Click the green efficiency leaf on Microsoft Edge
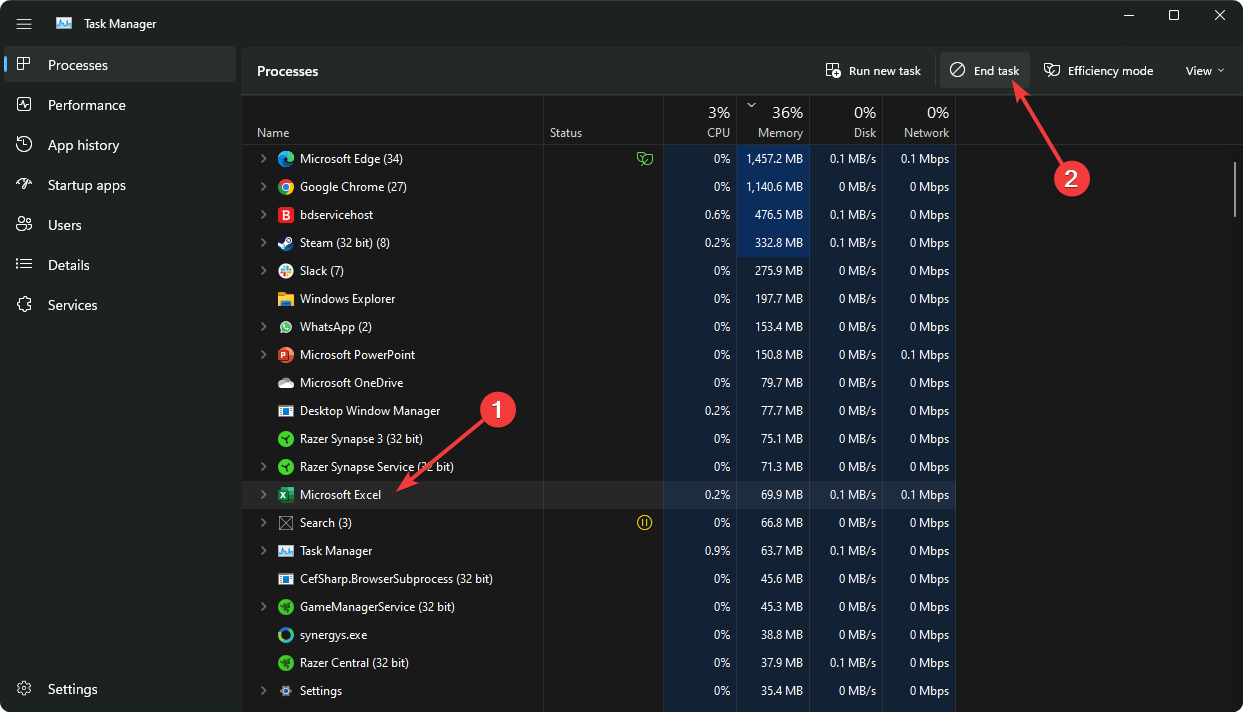 tap(645, 159)
